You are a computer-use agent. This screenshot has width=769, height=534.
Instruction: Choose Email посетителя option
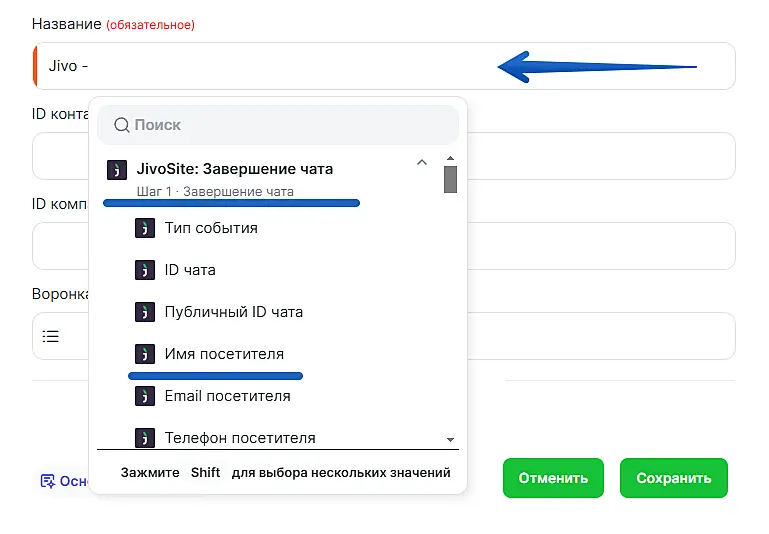pos(227,396)
